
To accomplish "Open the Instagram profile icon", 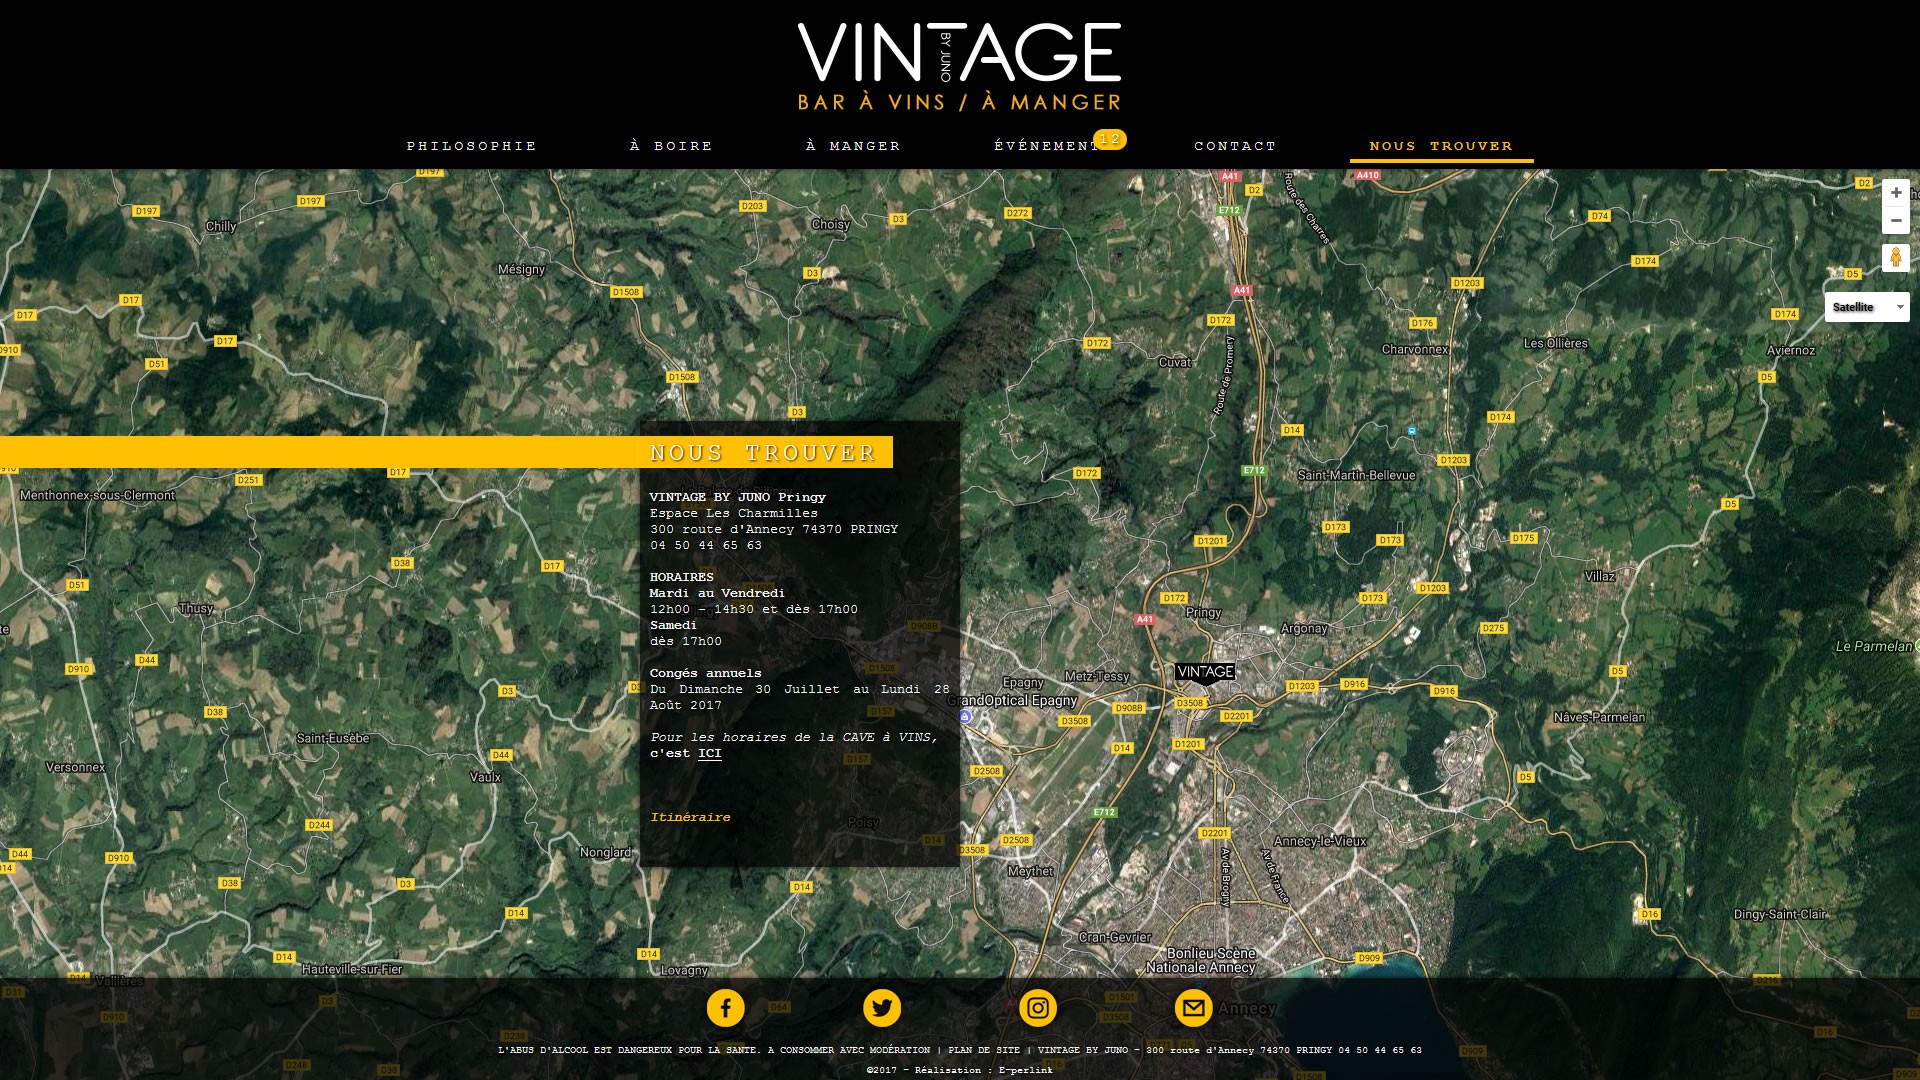I will 1038,1008.
